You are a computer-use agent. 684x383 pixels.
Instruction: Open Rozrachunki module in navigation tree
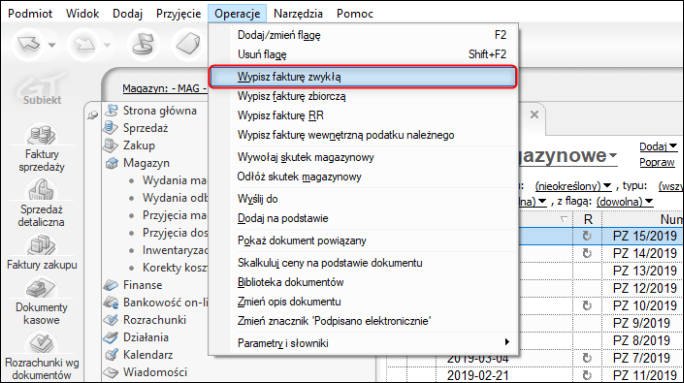(x=154, y=320)
